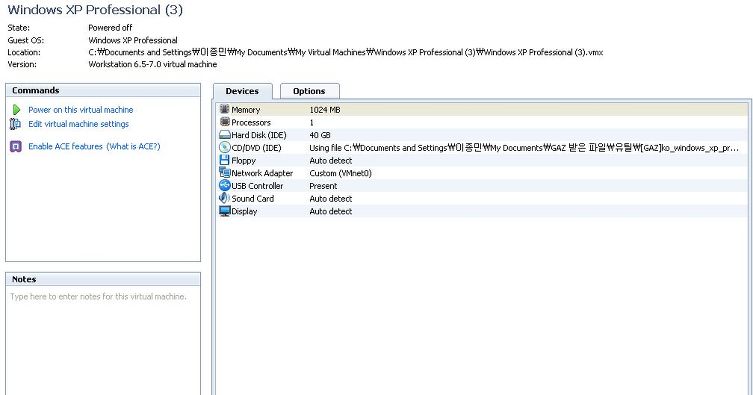Select the CD/DVD (IDE) label
Viewport: 753px width, 395px height.
click(256, 148)
